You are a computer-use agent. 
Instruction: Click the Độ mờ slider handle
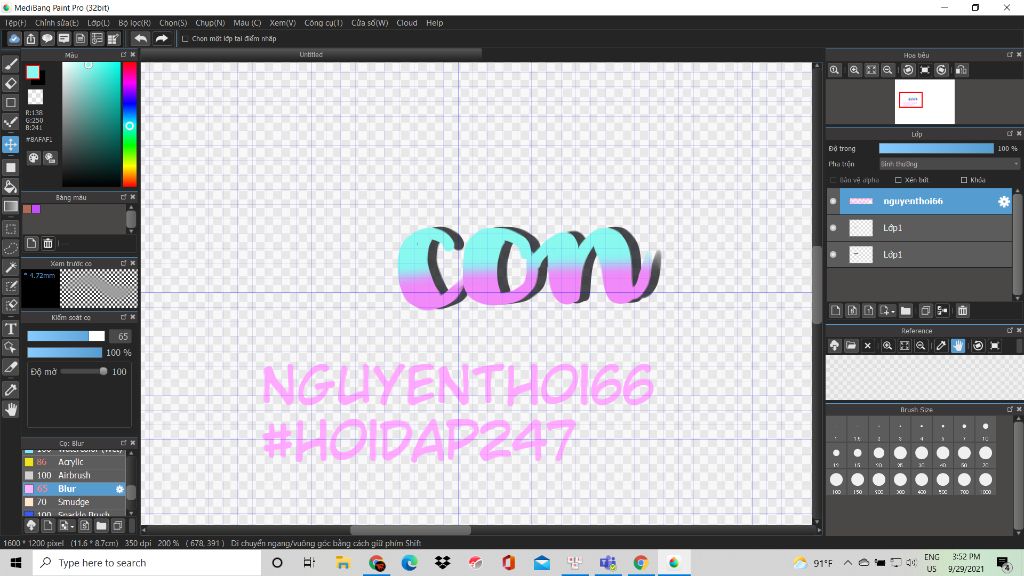103,372
